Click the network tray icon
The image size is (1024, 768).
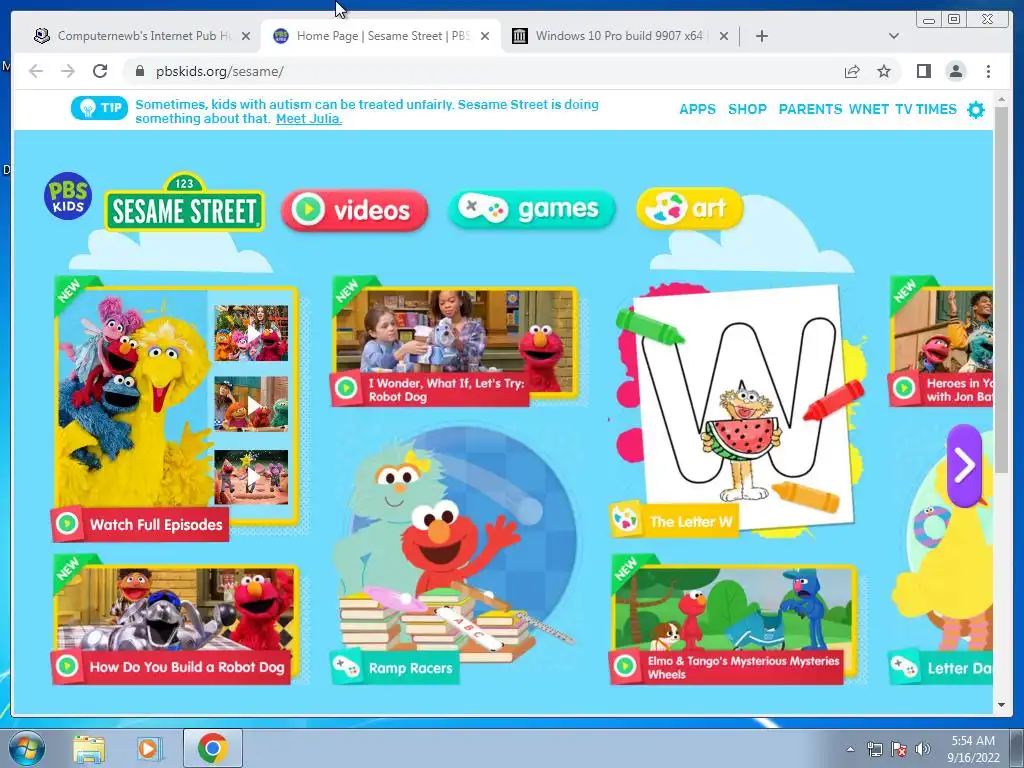pos(874,750)
